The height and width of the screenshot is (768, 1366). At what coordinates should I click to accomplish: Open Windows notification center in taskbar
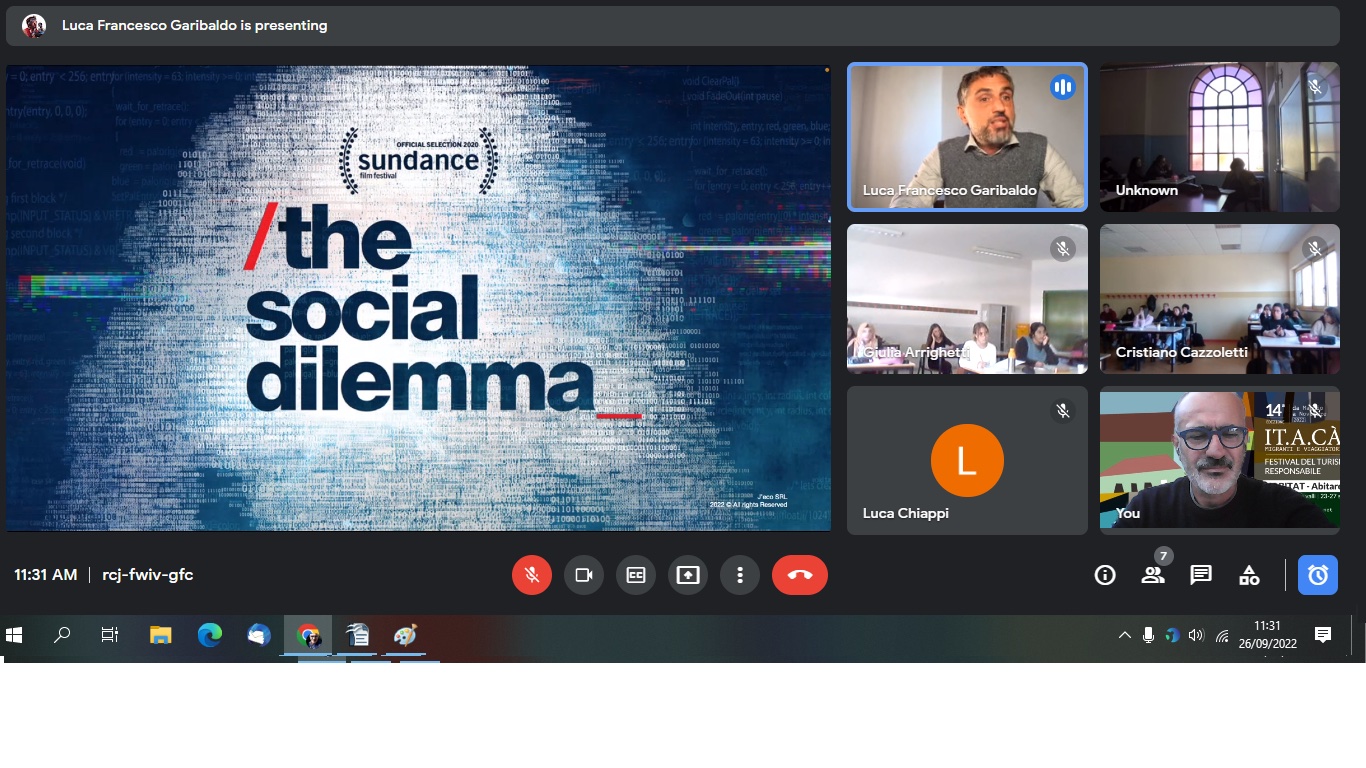click(x=1323, y=635)
